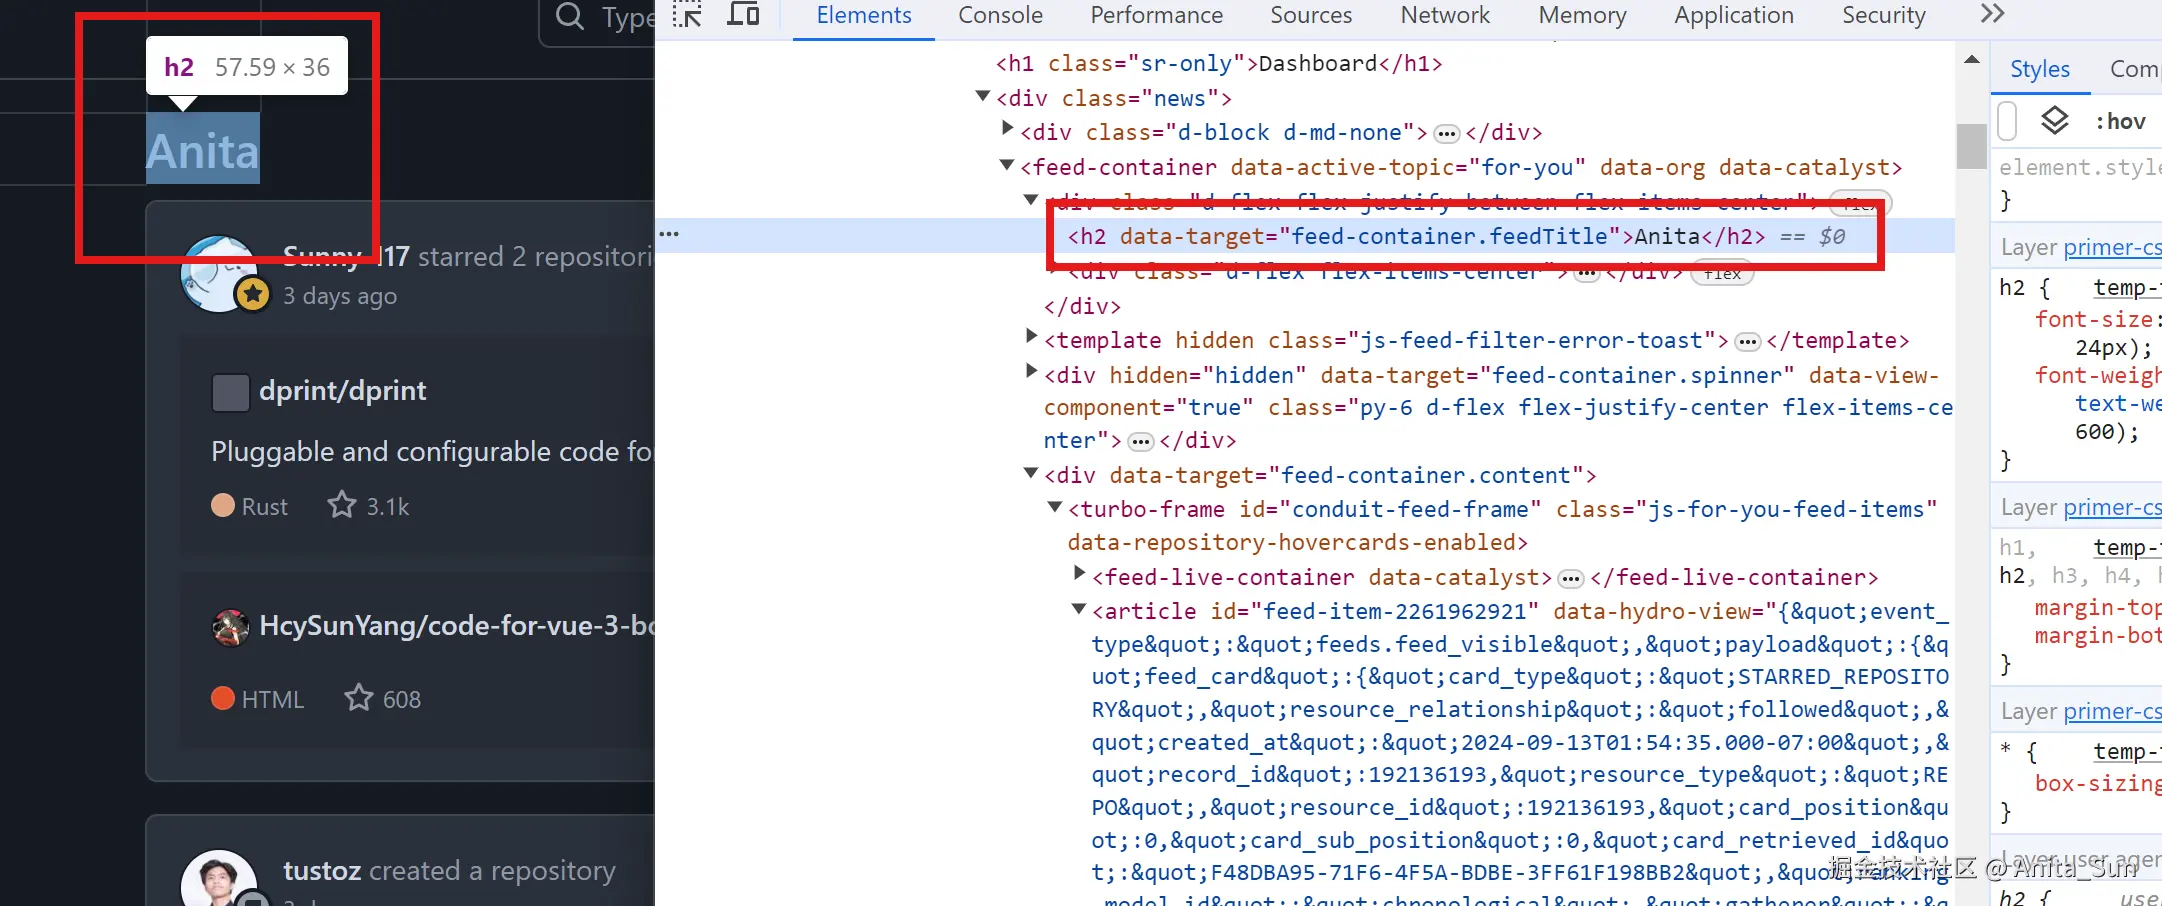Open primer-cs layer link above the * rule
The image size is (2162, 906).
pyautogui.click(x=2112, y=712)
